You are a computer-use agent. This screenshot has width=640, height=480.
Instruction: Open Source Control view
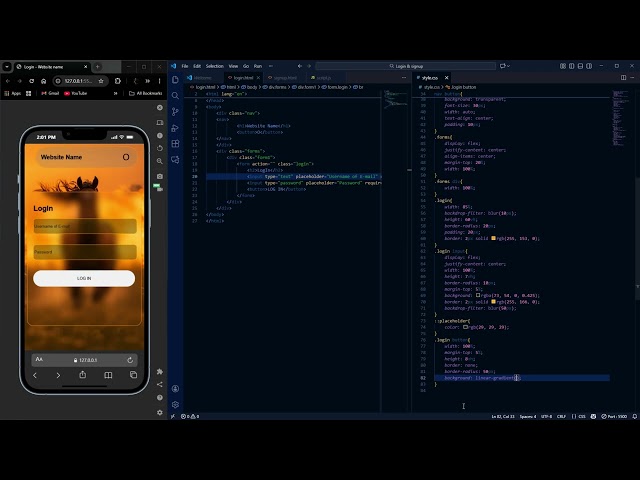175,112
